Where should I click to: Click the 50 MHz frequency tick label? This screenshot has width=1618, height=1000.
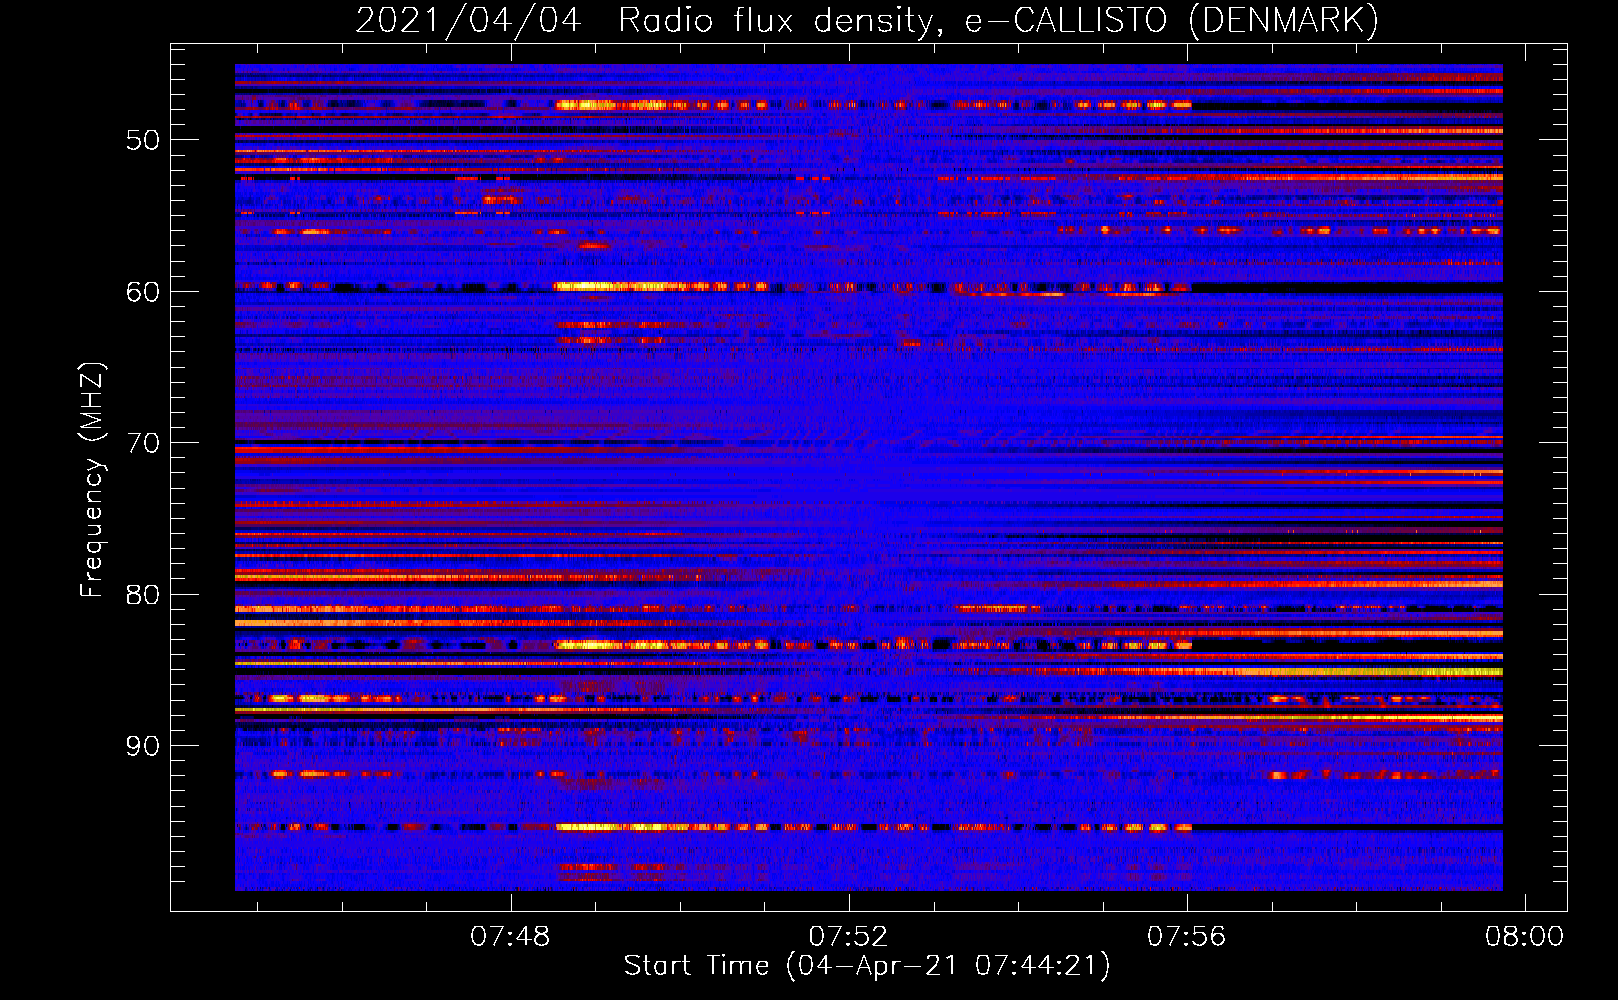pos(143,140)
